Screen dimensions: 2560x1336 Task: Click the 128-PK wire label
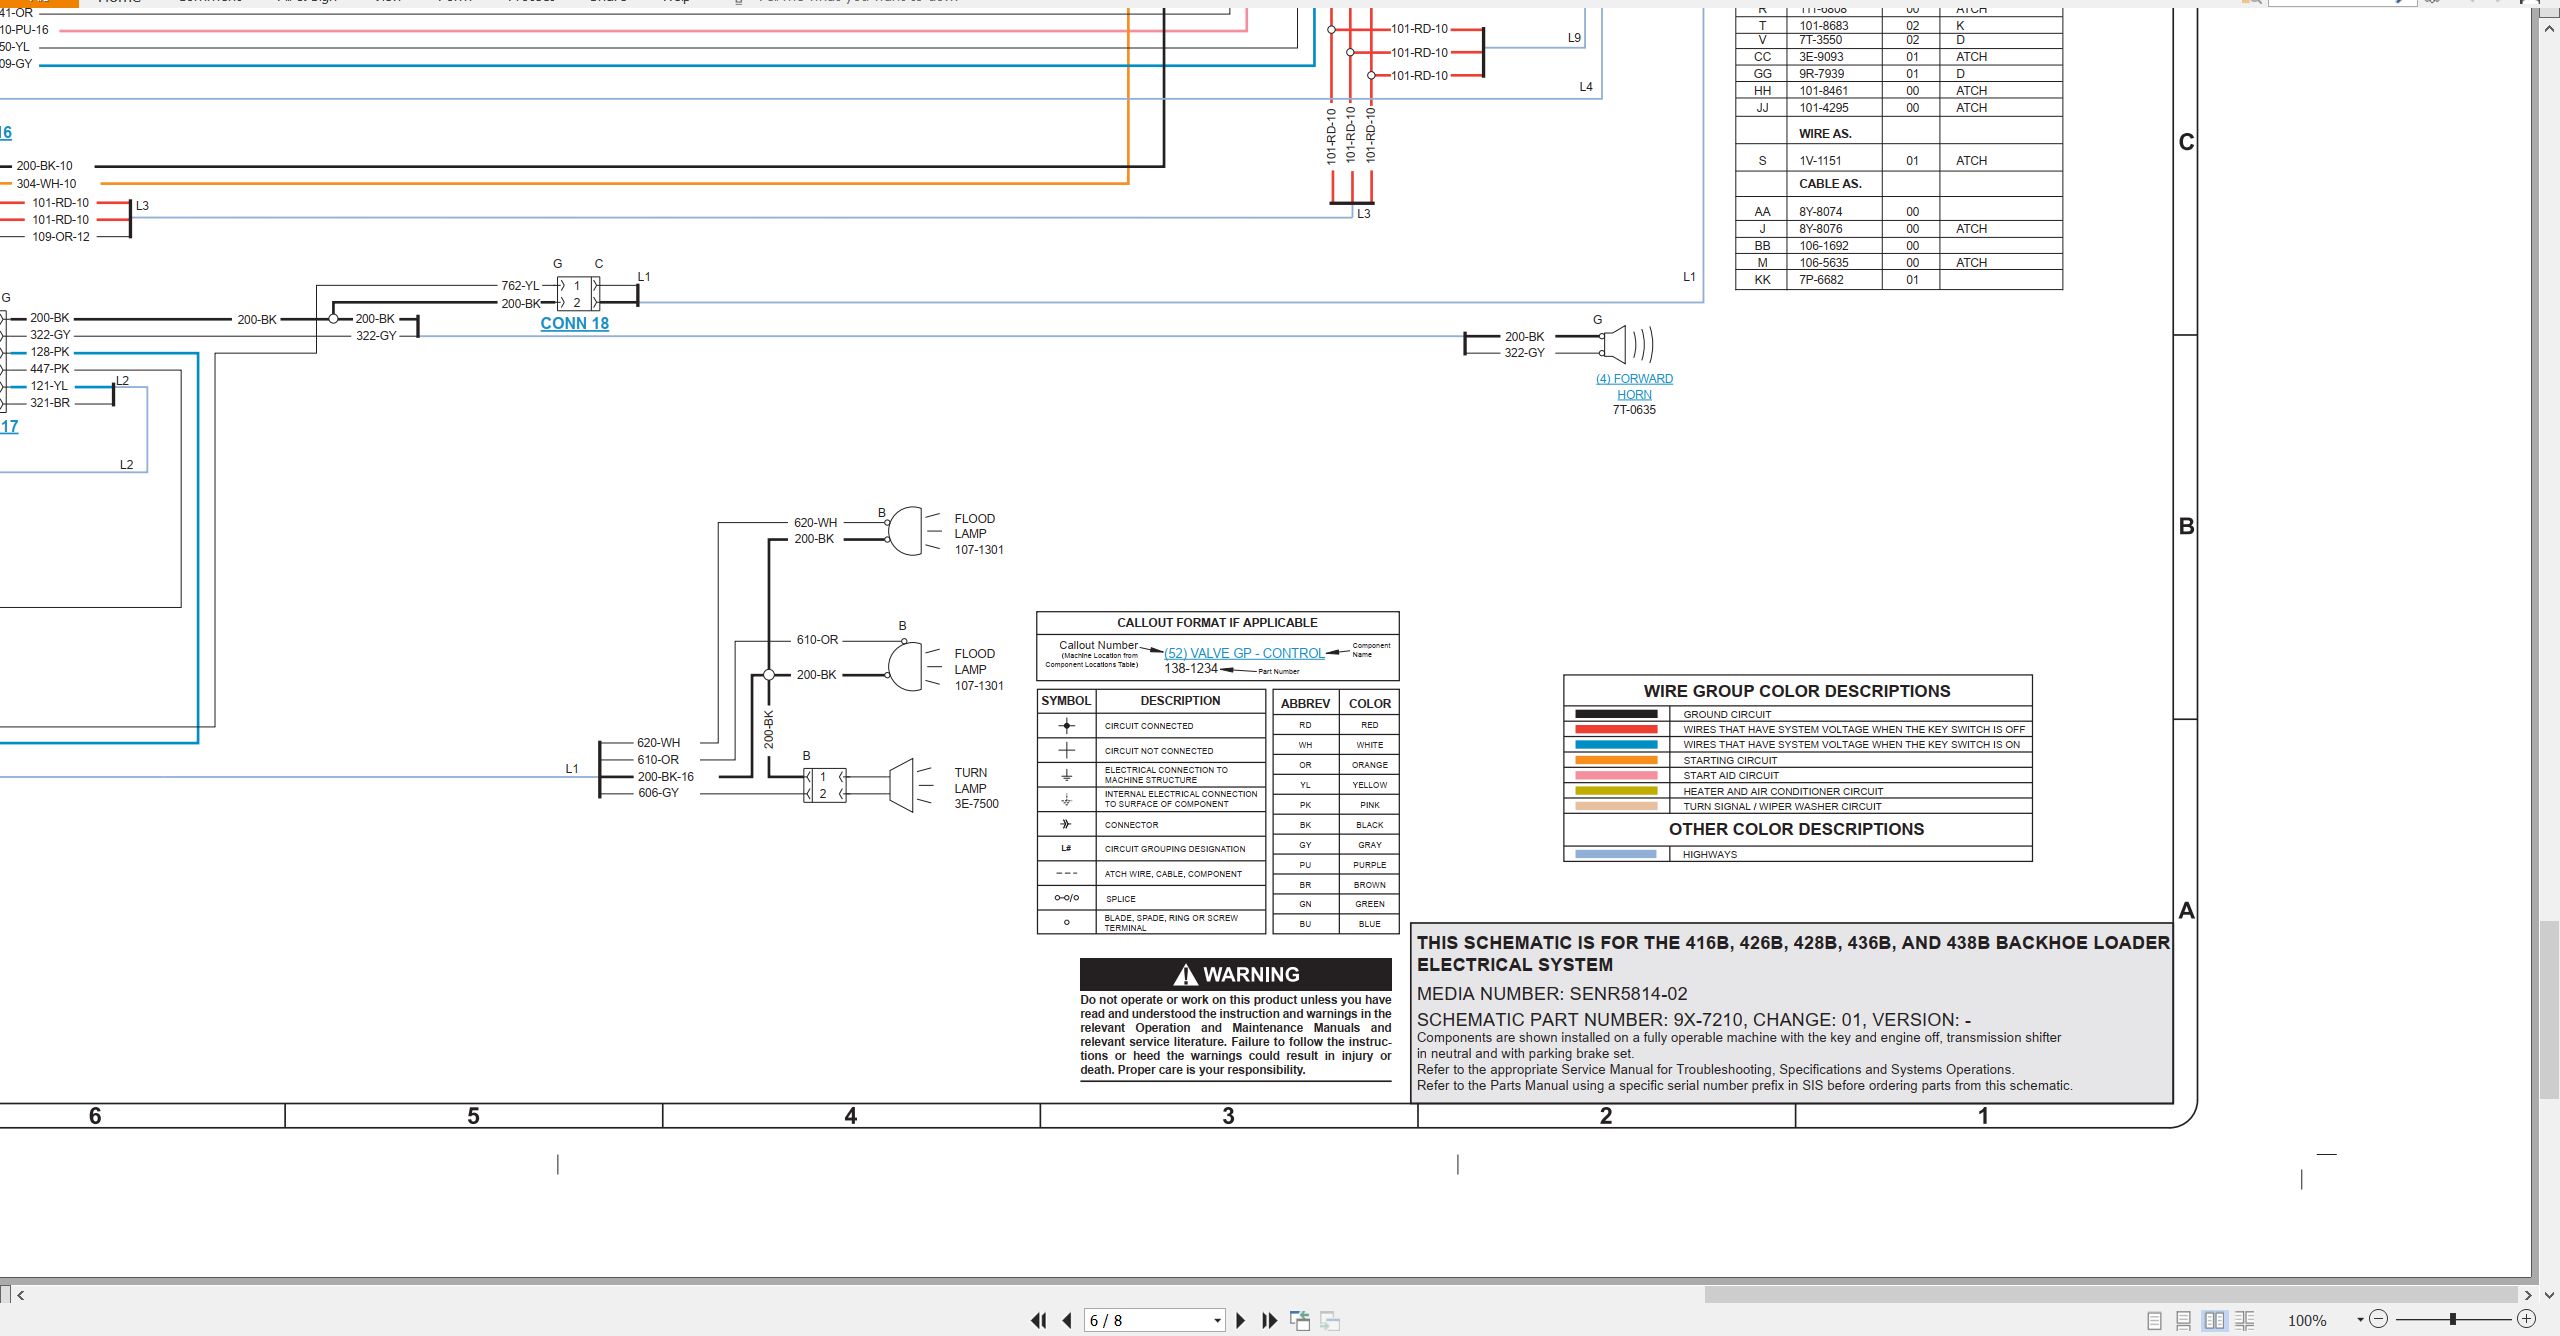[50, 352]
